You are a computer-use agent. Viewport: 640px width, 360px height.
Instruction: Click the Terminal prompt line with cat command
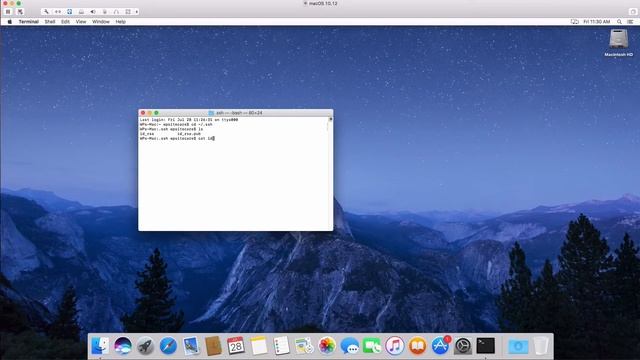coord(177,138)
